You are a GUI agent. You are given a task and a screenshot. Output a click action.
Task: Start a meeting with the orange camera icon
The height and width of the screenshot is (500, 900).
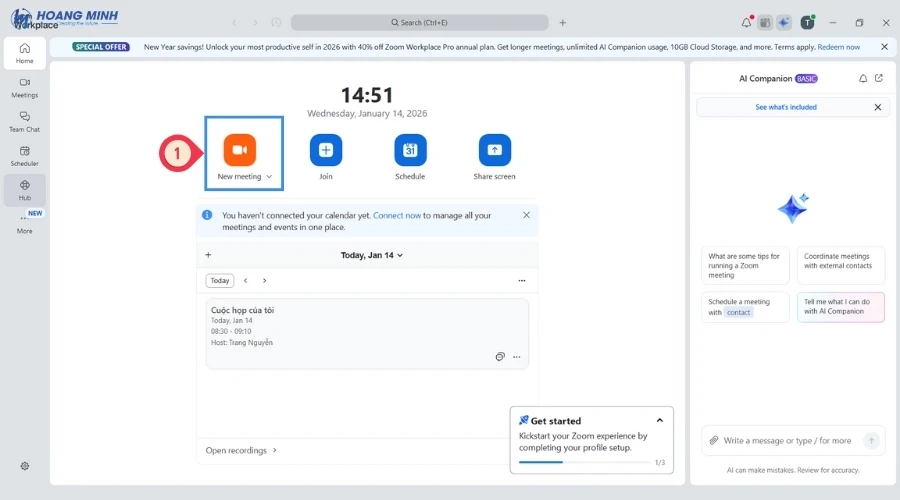239,150
